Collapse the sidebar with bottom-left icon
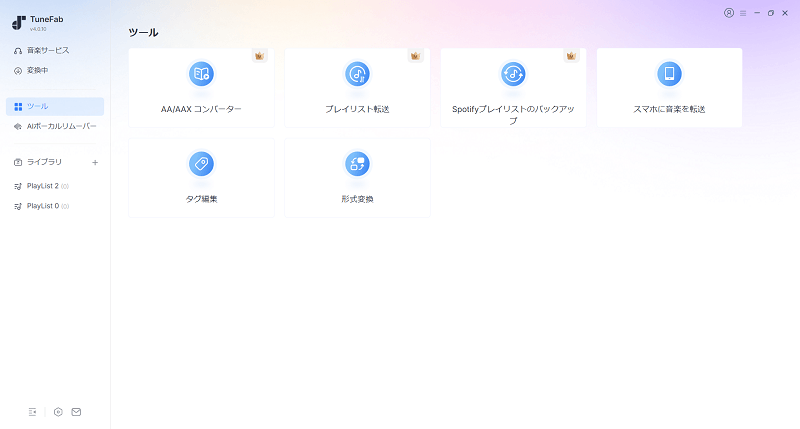The width and height of the screenshot is (800, 429). tap(32, 412)
